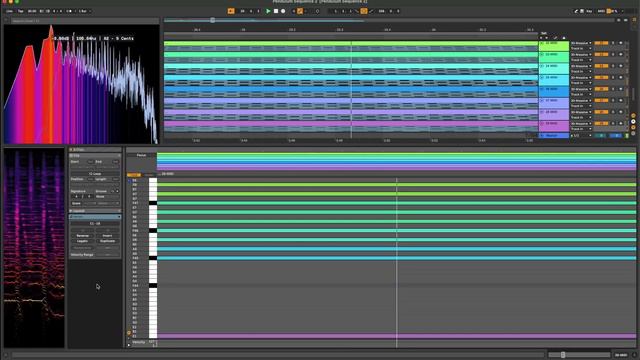The height and width of the screenshot is (360, 640).
Task: Select the magenta track header
Action: pos(554,126)
